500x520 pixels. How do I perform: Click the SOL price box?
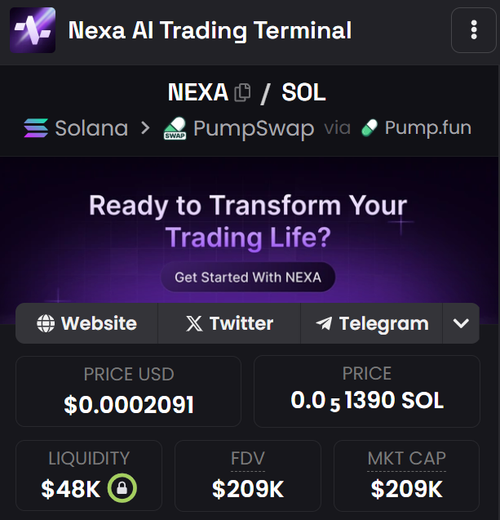367,391
